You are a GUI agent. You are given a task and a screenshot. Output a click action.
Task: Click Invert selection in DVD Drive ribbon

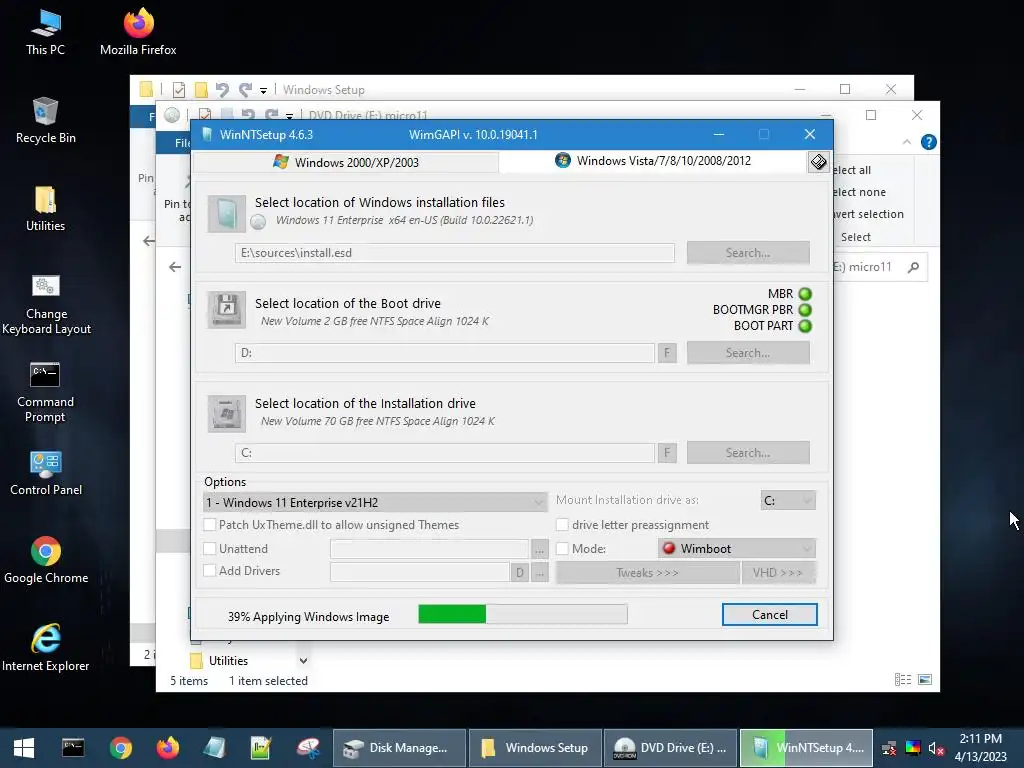869,214
